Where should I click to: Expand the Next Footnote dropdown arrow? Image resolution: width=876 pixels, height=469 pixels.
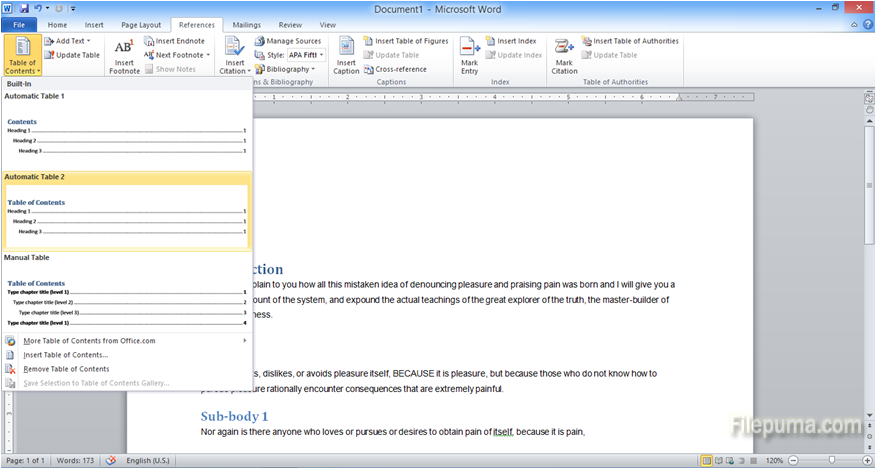tap(208, 55)
